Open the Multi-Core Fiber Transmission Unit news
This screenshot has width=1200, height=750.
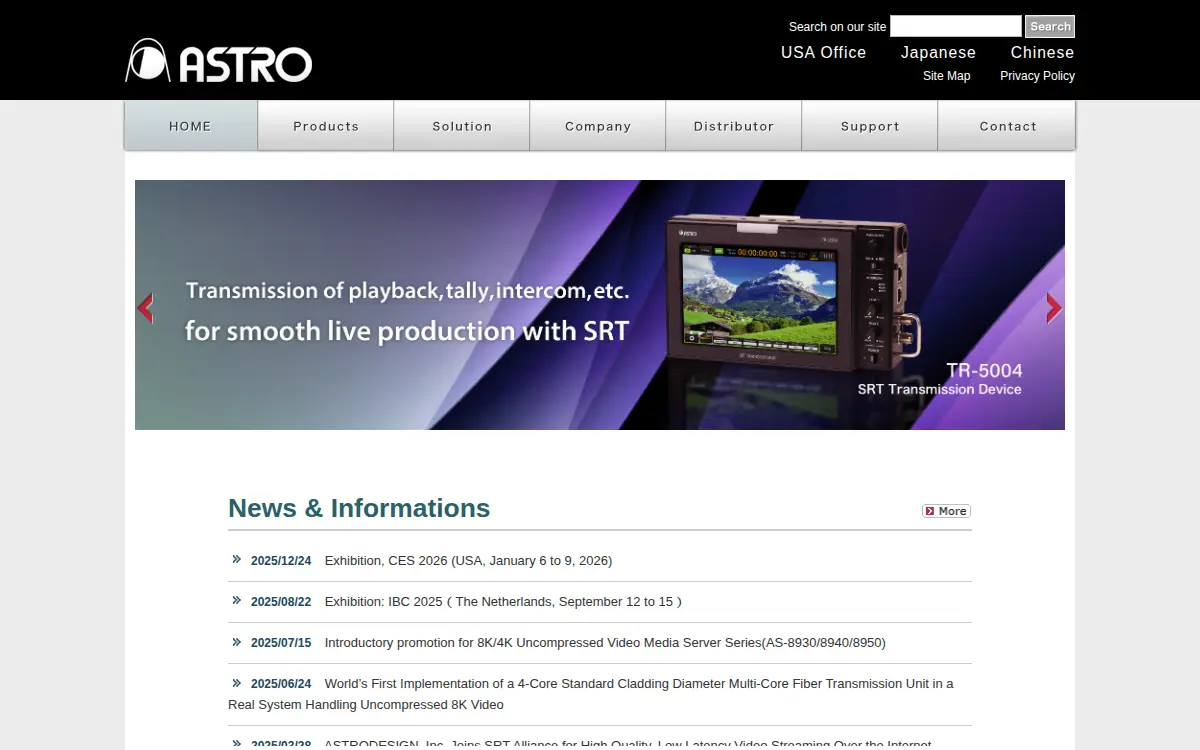pos(591,694)
